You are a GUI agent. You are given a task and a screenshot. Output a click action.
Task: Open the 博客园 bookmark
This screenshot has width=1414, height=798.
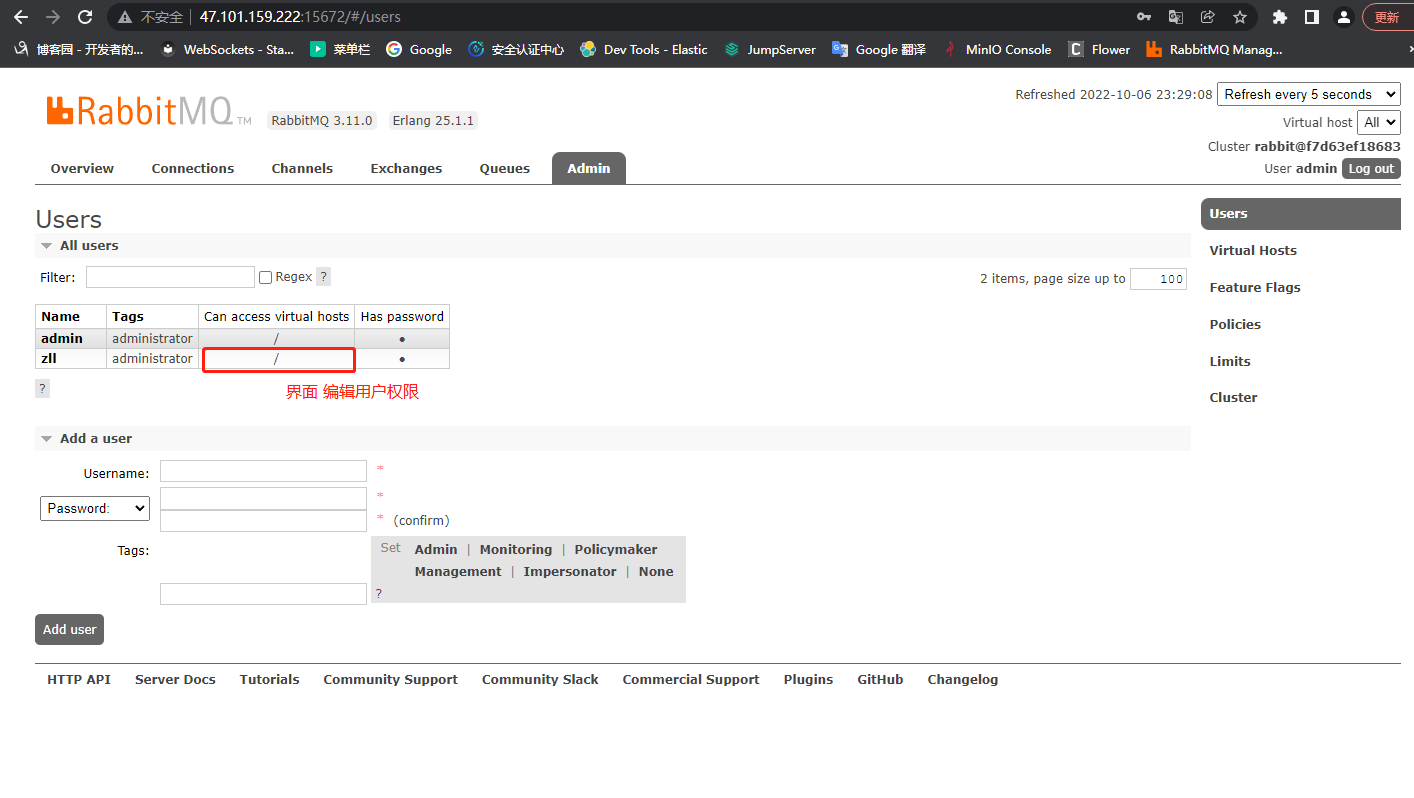(x=79, y=49)
